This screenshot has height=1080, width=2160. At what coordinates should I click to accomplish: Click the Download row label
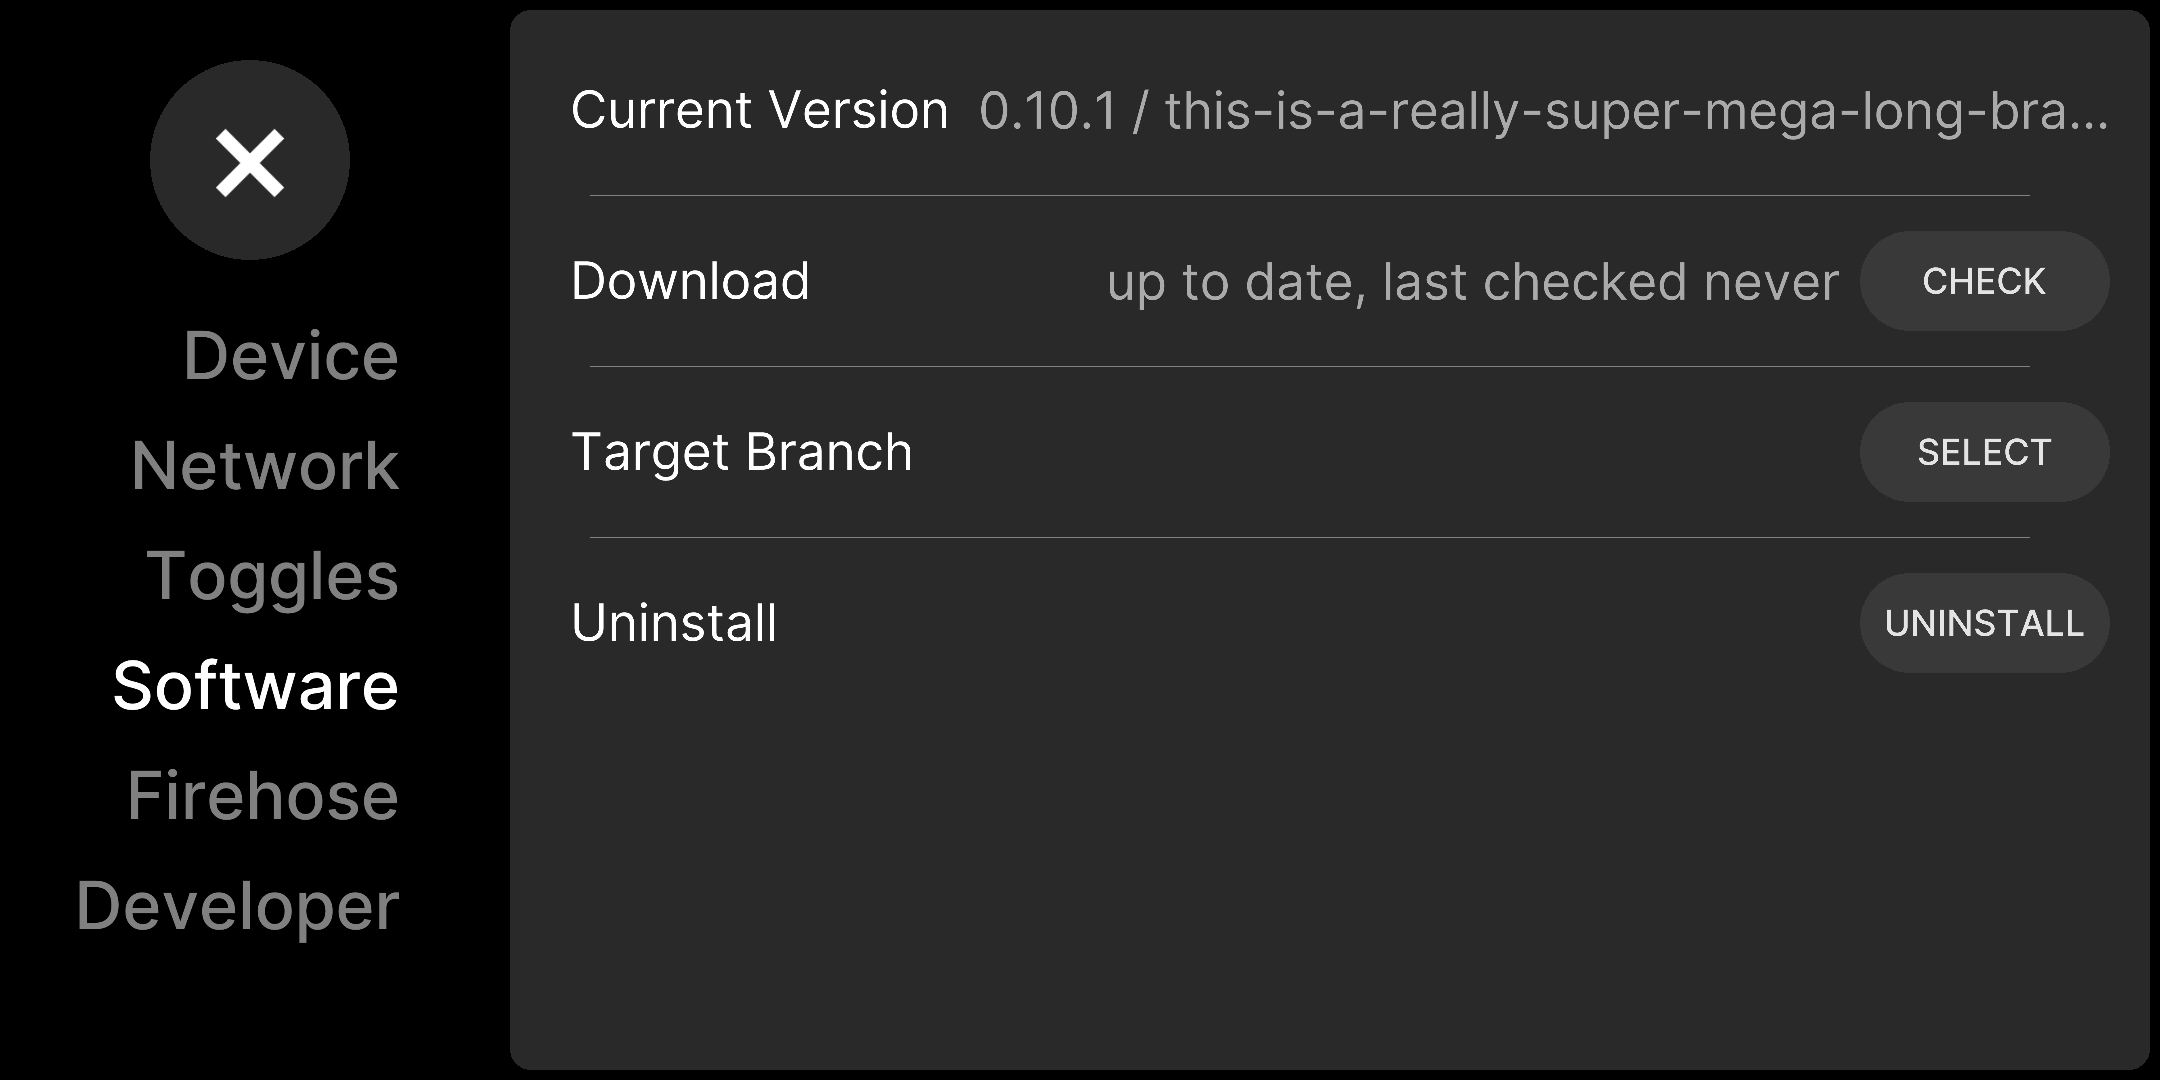click(690, 281)
